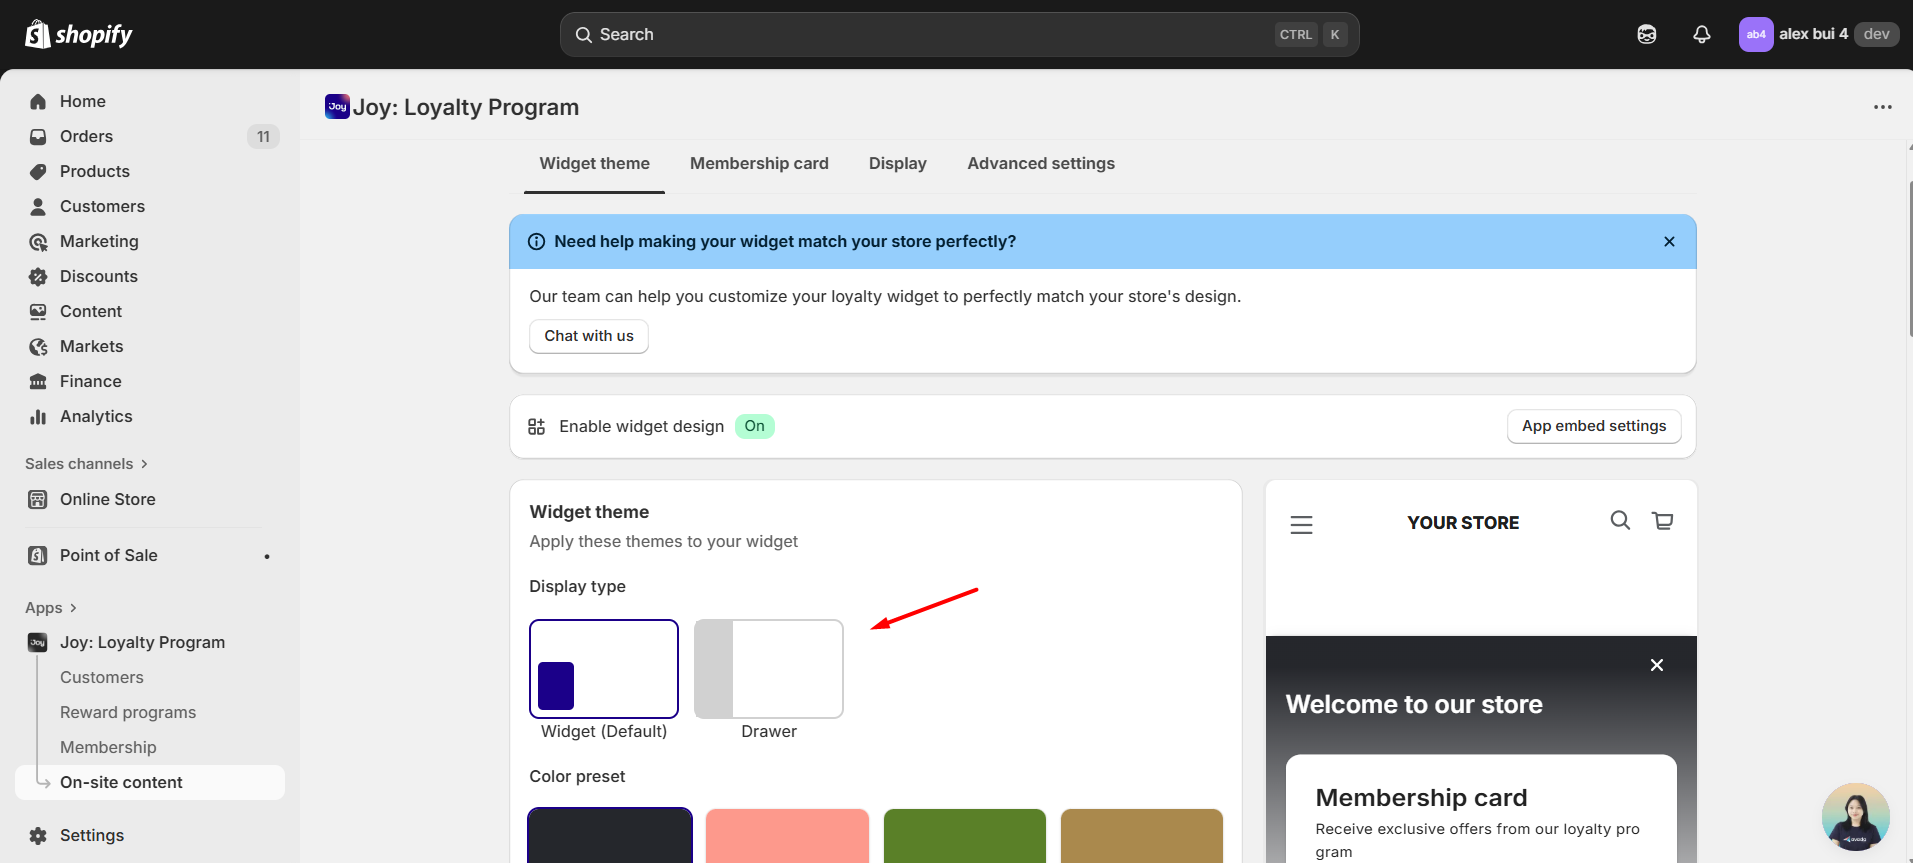1913x863 pixels.
Task: Expand the Apps section in sidebar
Action: coord(51,608)
